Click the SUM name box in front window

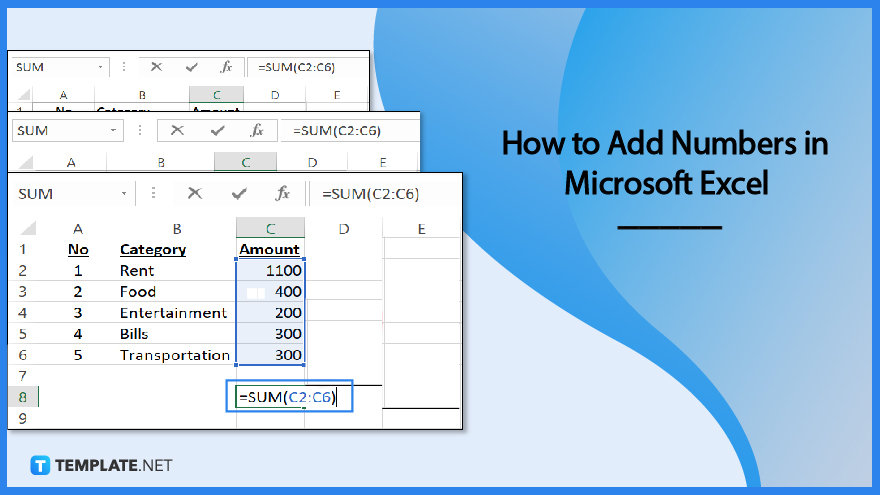(74, 194)
